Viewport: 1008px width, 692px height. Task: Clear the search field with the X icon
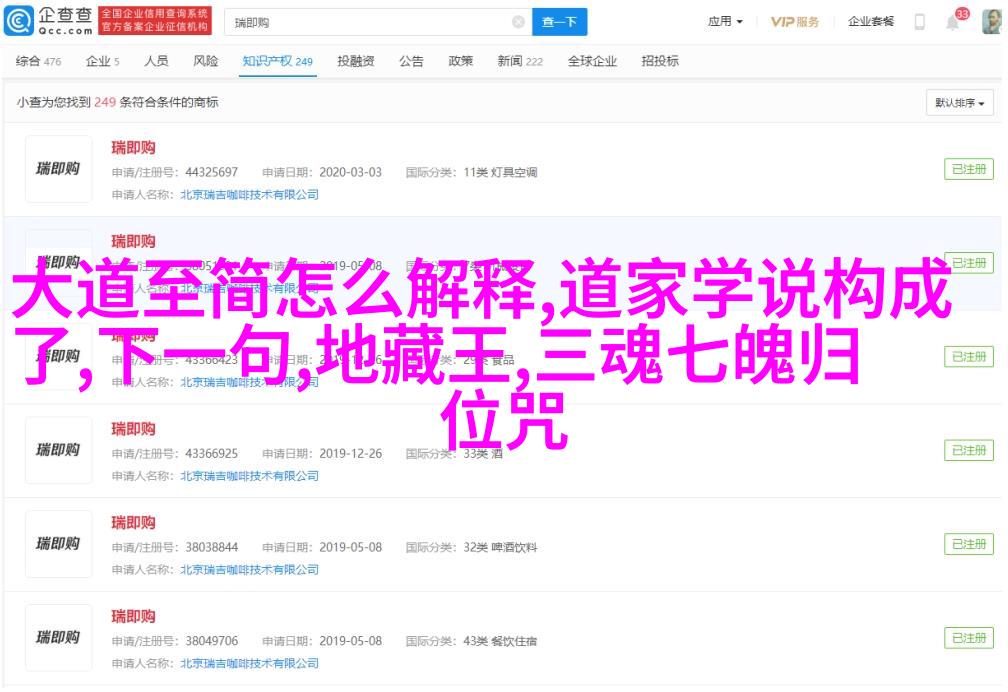click(518, 23)
